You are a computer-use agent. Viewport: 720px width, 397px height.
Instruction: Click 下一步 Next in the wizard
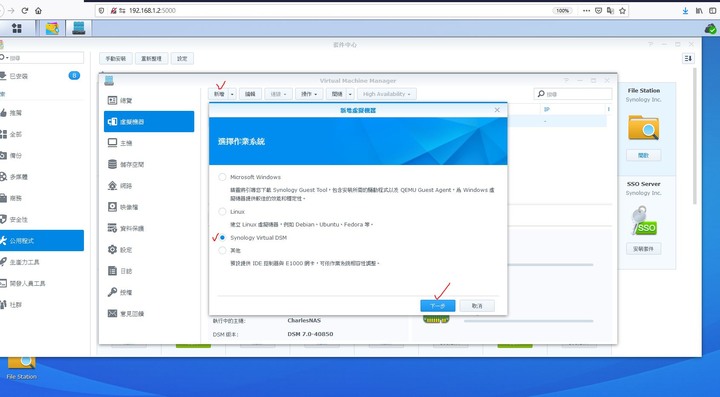[x=438, y=306]
